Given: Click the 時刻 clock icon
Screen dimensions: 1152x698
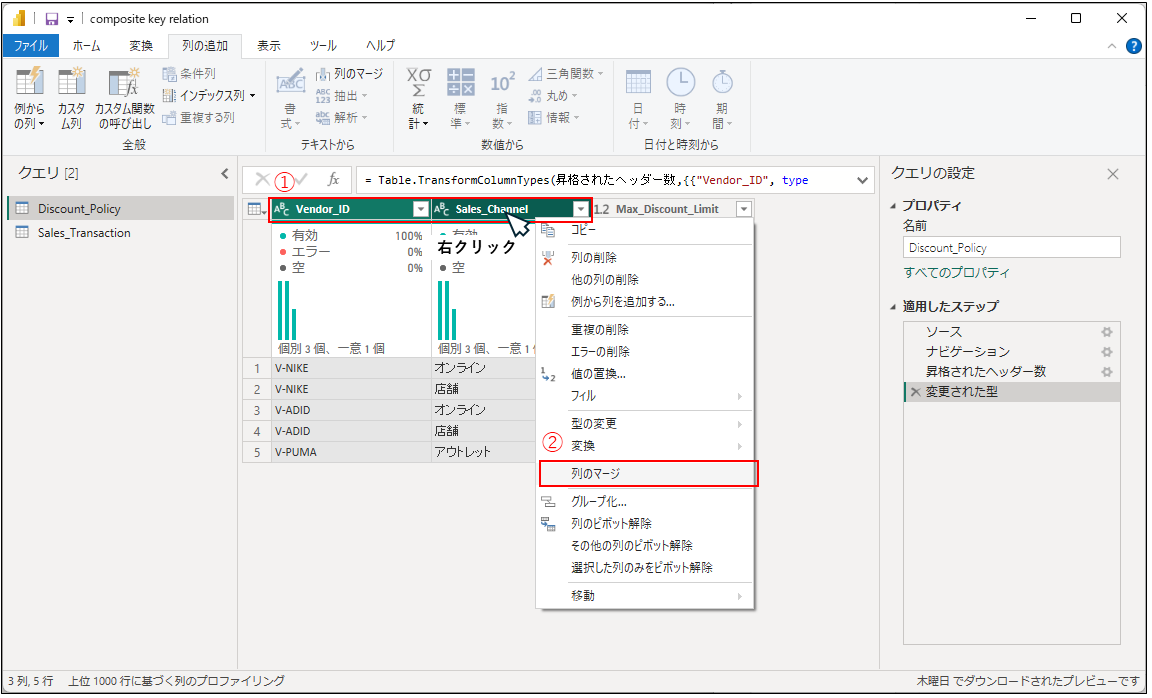Looking at the screenshot, I should pyautogui.click(x=680, y=84).
